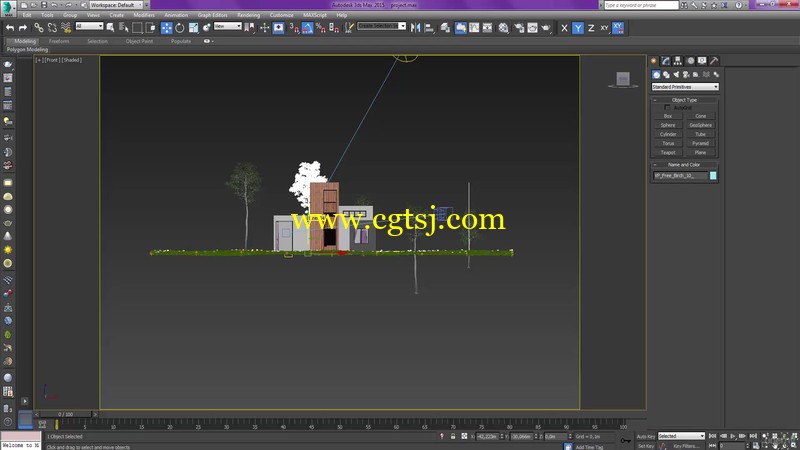Open the selection filter All dropdown
The width and height of the screenshot is (800, 450).
(89, 26)
